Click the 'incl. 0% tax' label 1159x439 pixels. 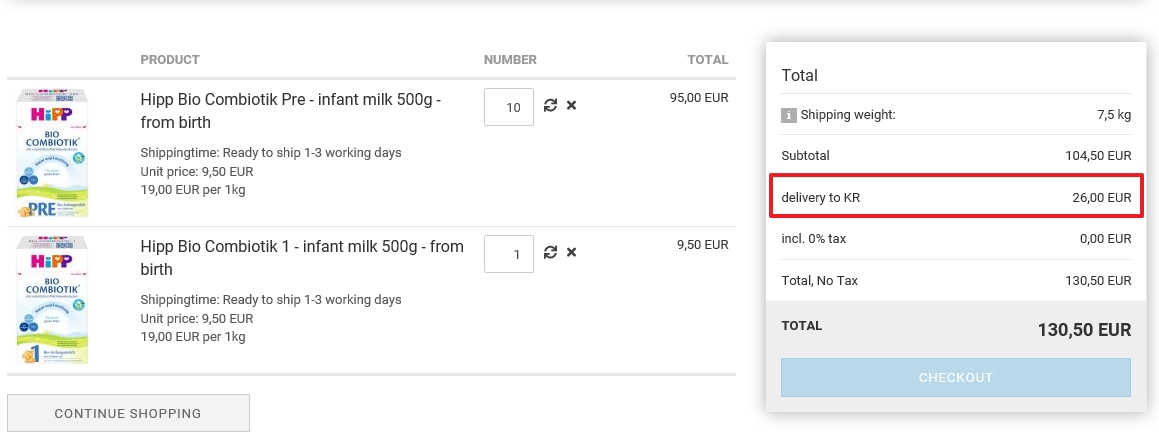coord(814,239)
